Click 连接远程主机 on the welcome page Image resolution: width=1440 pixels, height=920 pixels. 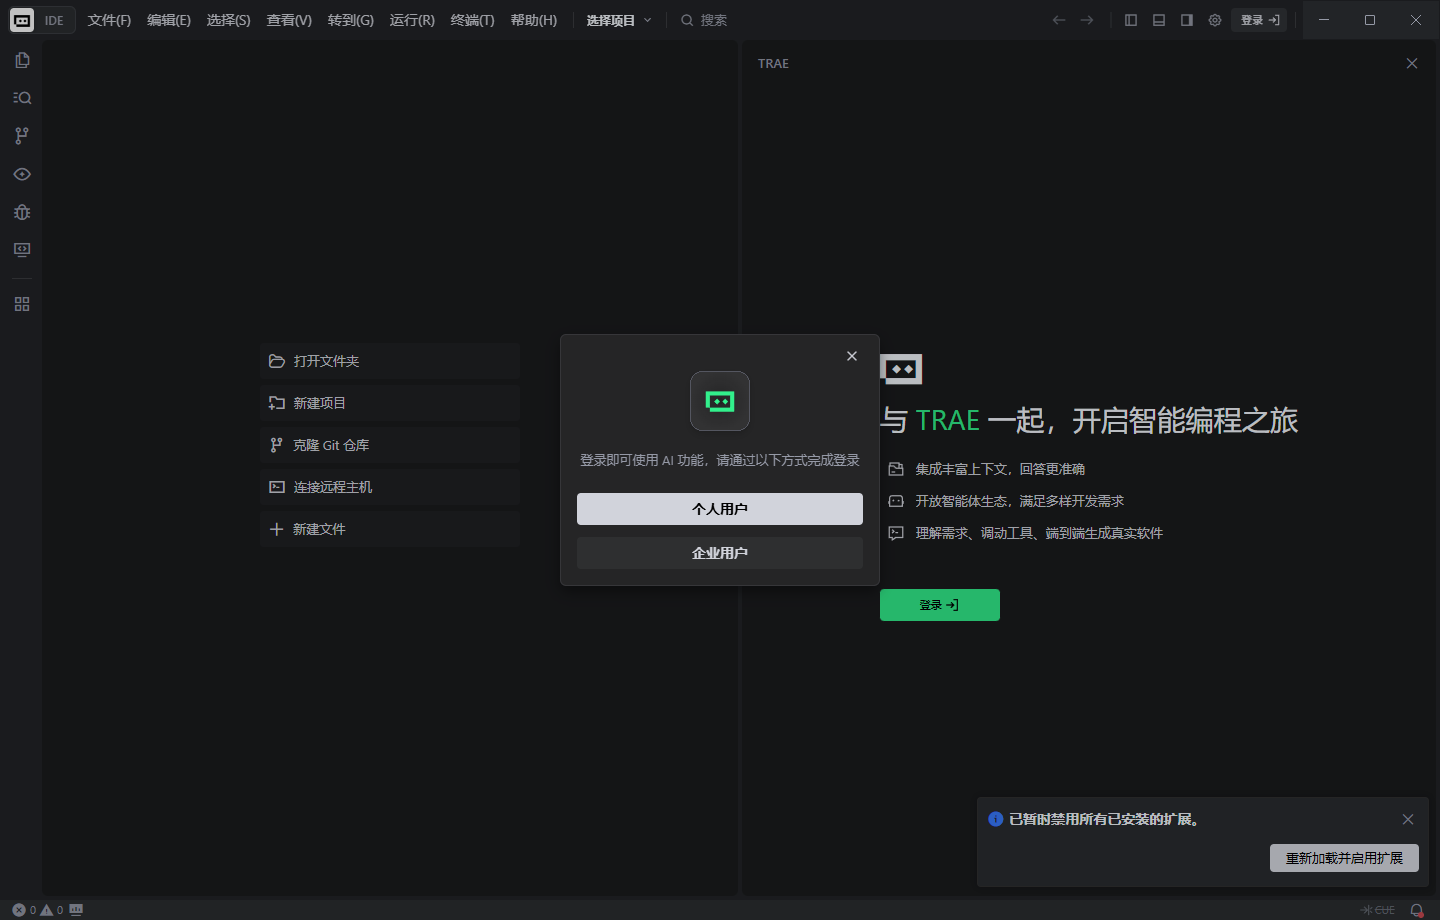390,487
